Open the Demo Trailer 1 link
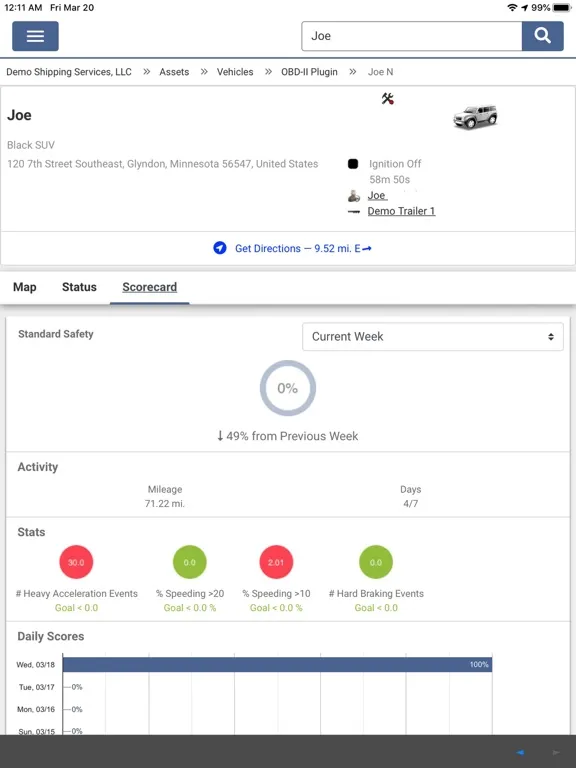 tap(401, 211)
